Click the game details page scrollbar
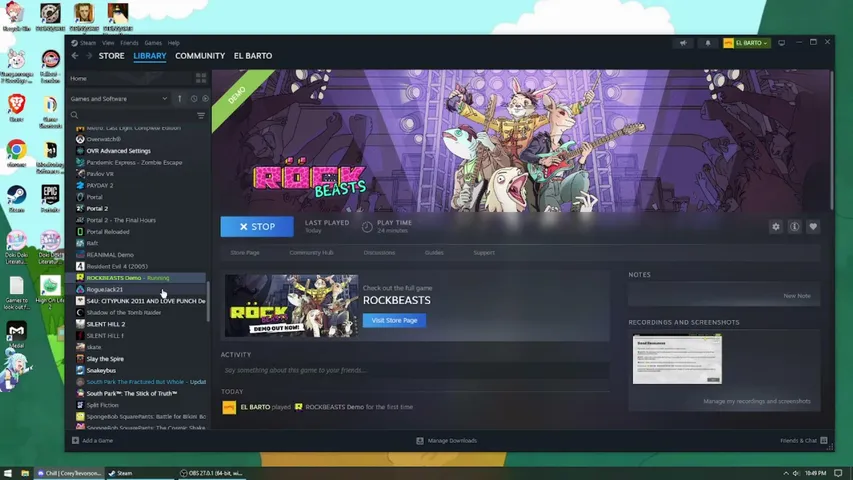Image resolution: width=853 pixels, height=480 pixels. [x=832, y=140]
